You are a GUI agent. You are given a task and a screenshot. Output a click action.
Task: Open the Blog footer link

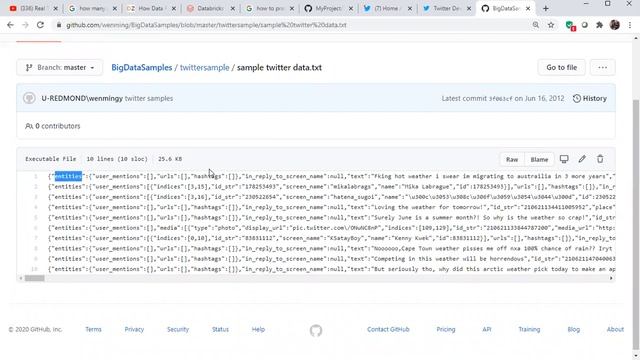(x=573, y=329)
